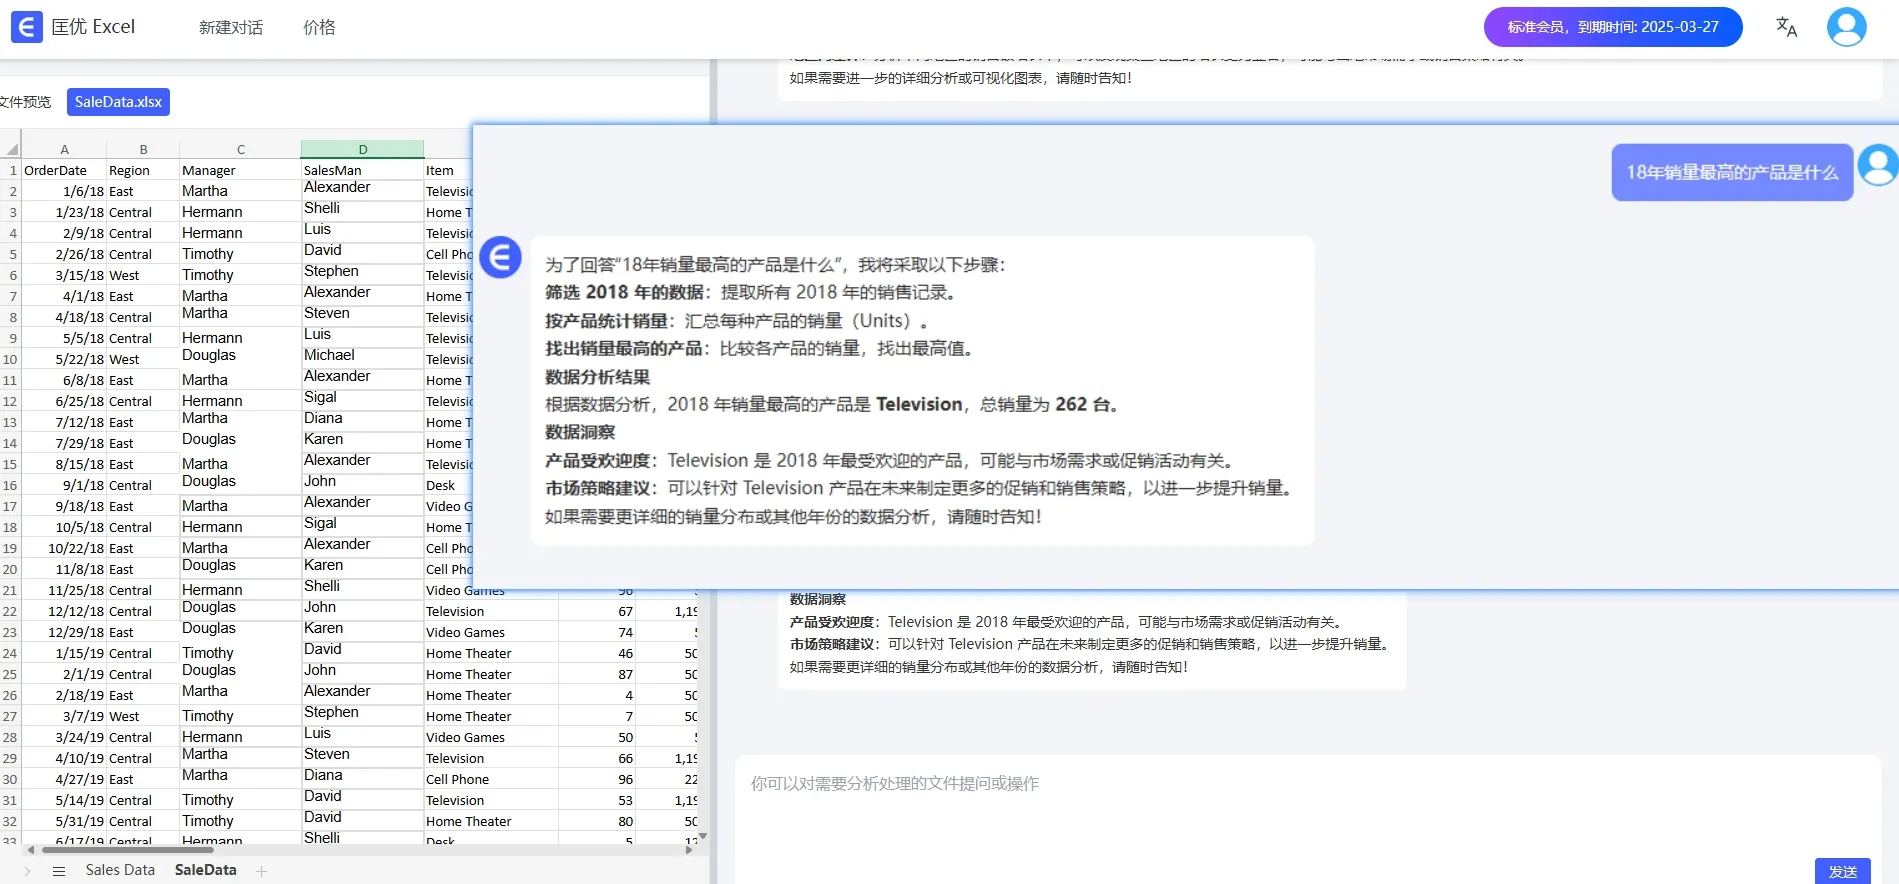Screen dimensions: 1899x884
Task: Select column B header
Action: coord(143,149)
